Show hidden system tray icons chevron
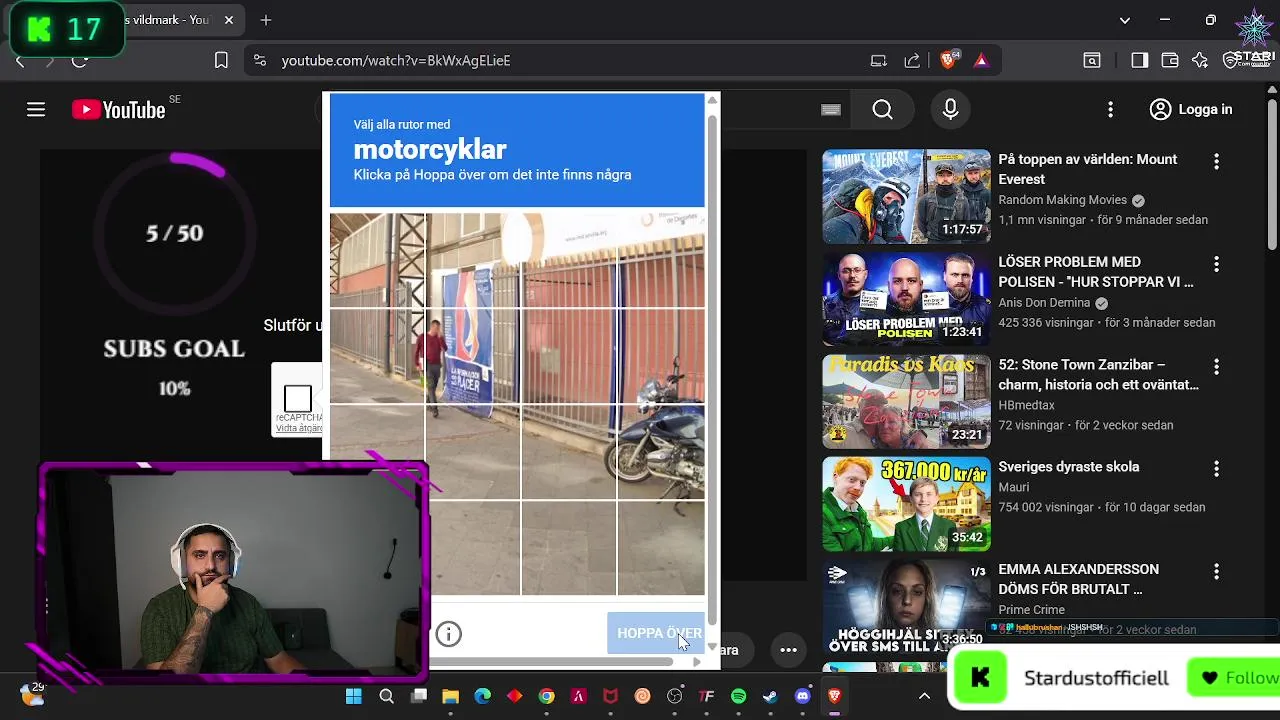 (925, 696)
